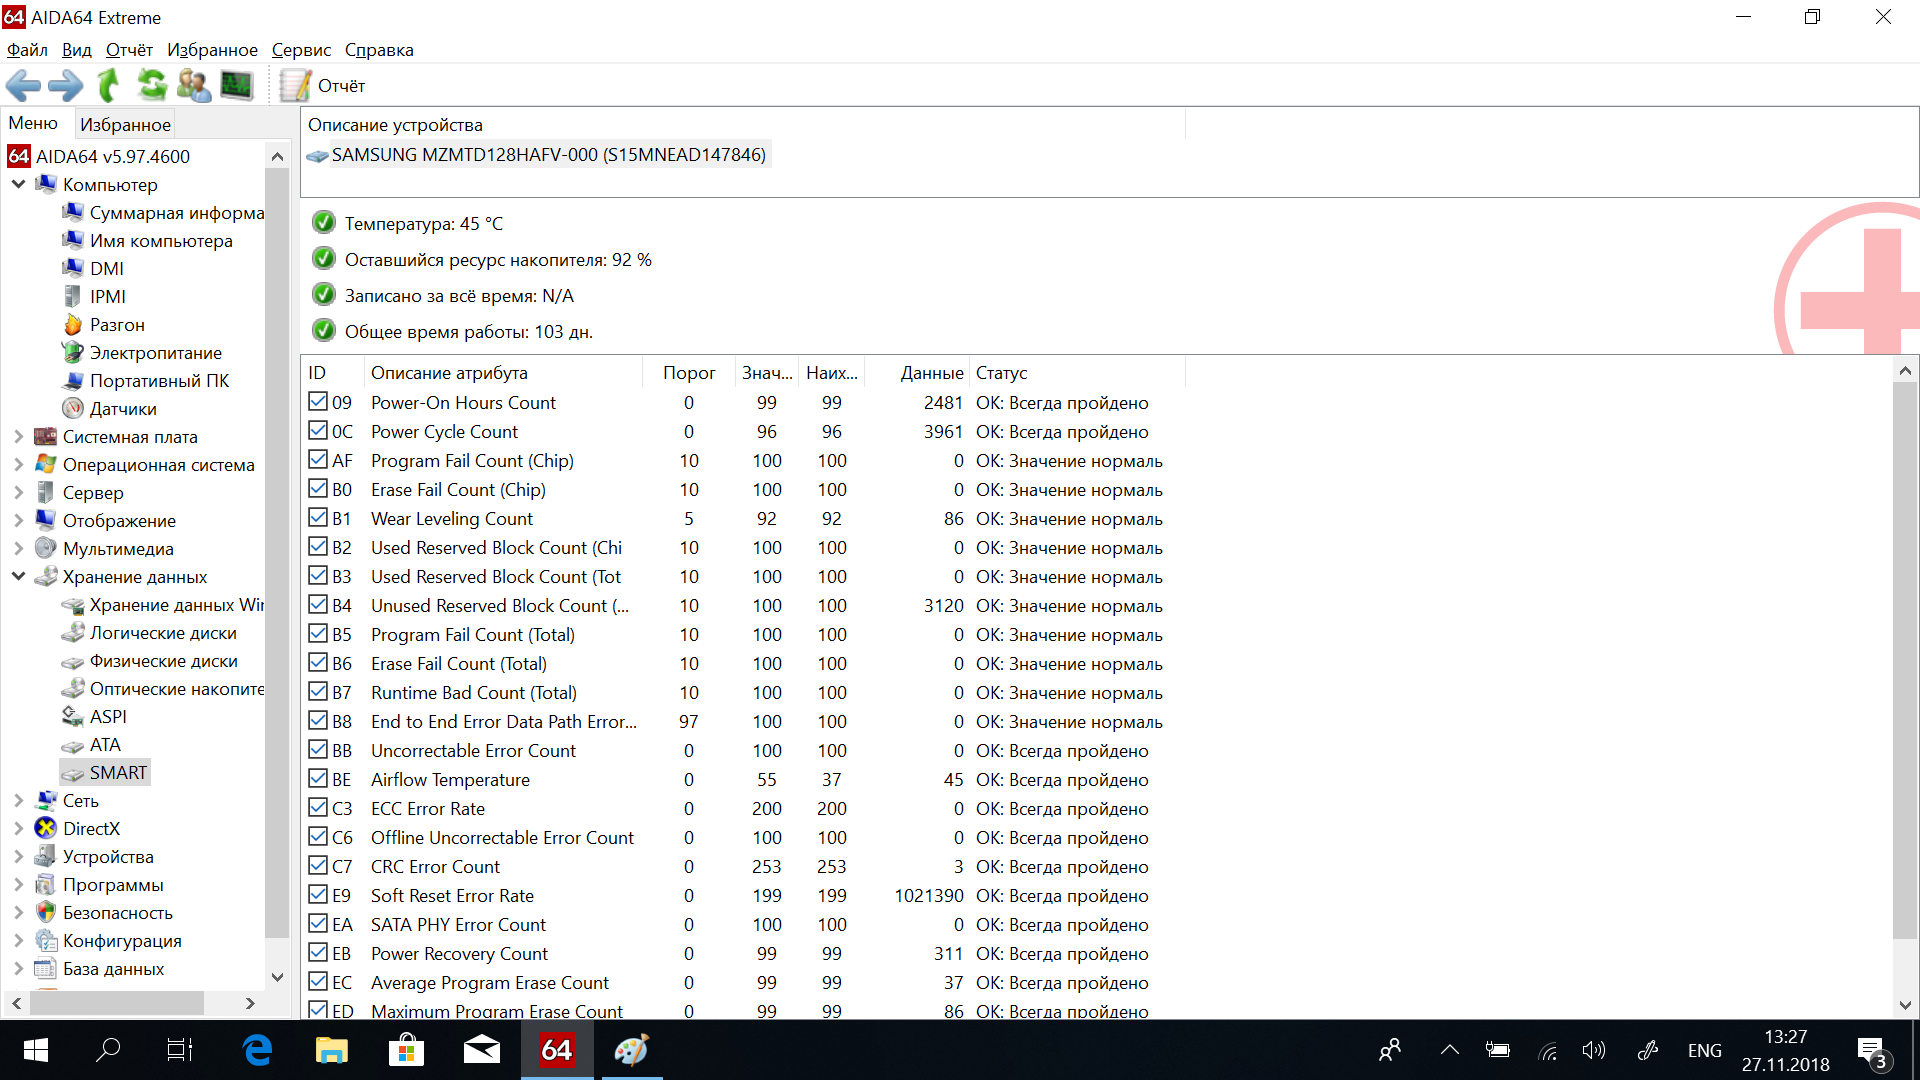Sort by the ID column header

[333, 373]
